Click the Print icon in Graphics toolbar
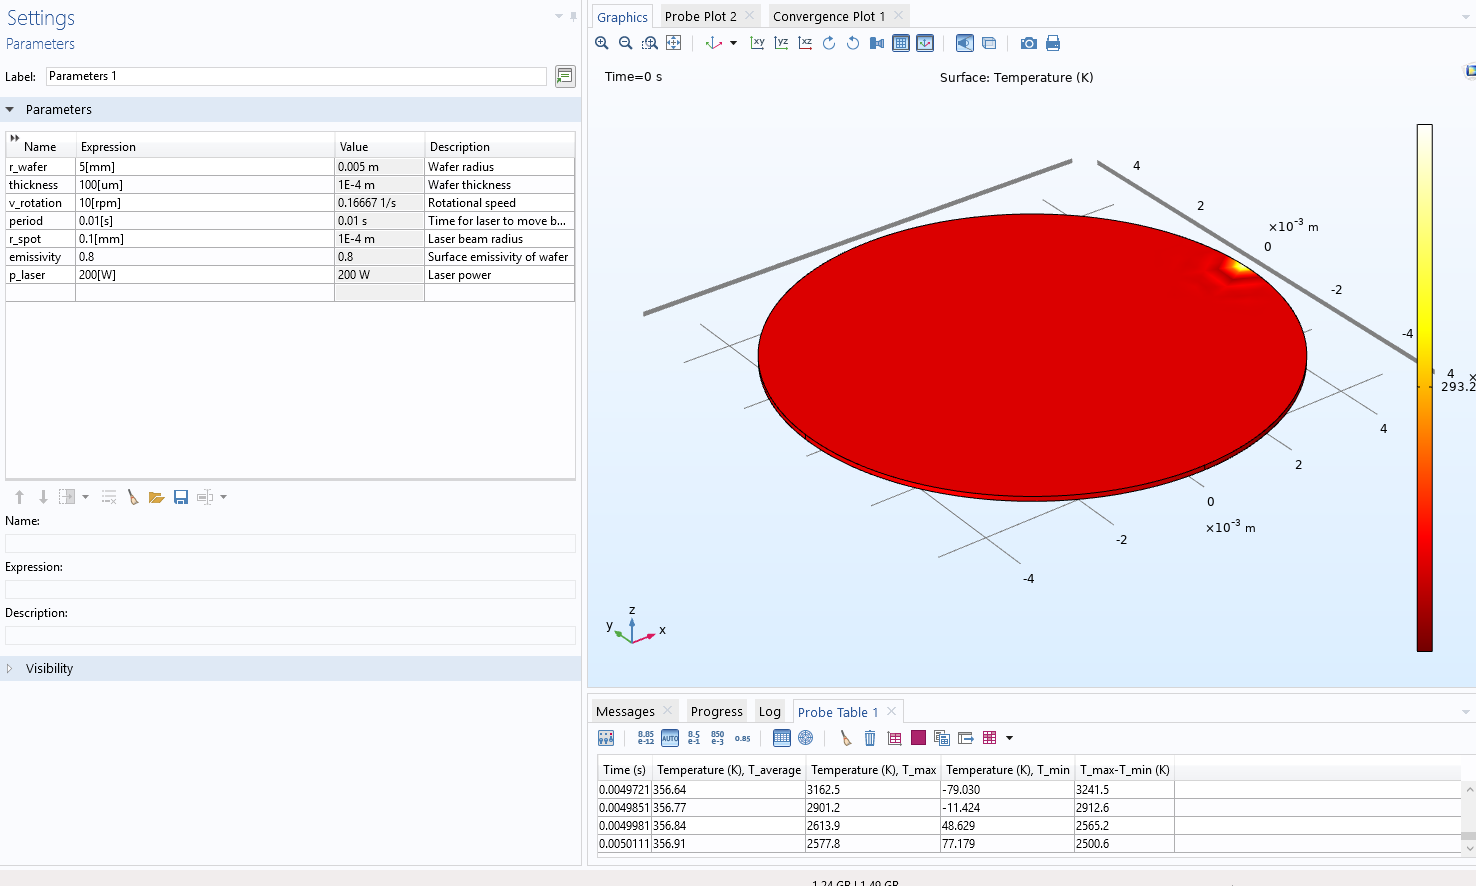The image size is (1476, 886). pyautogui.click(x=1053, y=43)
